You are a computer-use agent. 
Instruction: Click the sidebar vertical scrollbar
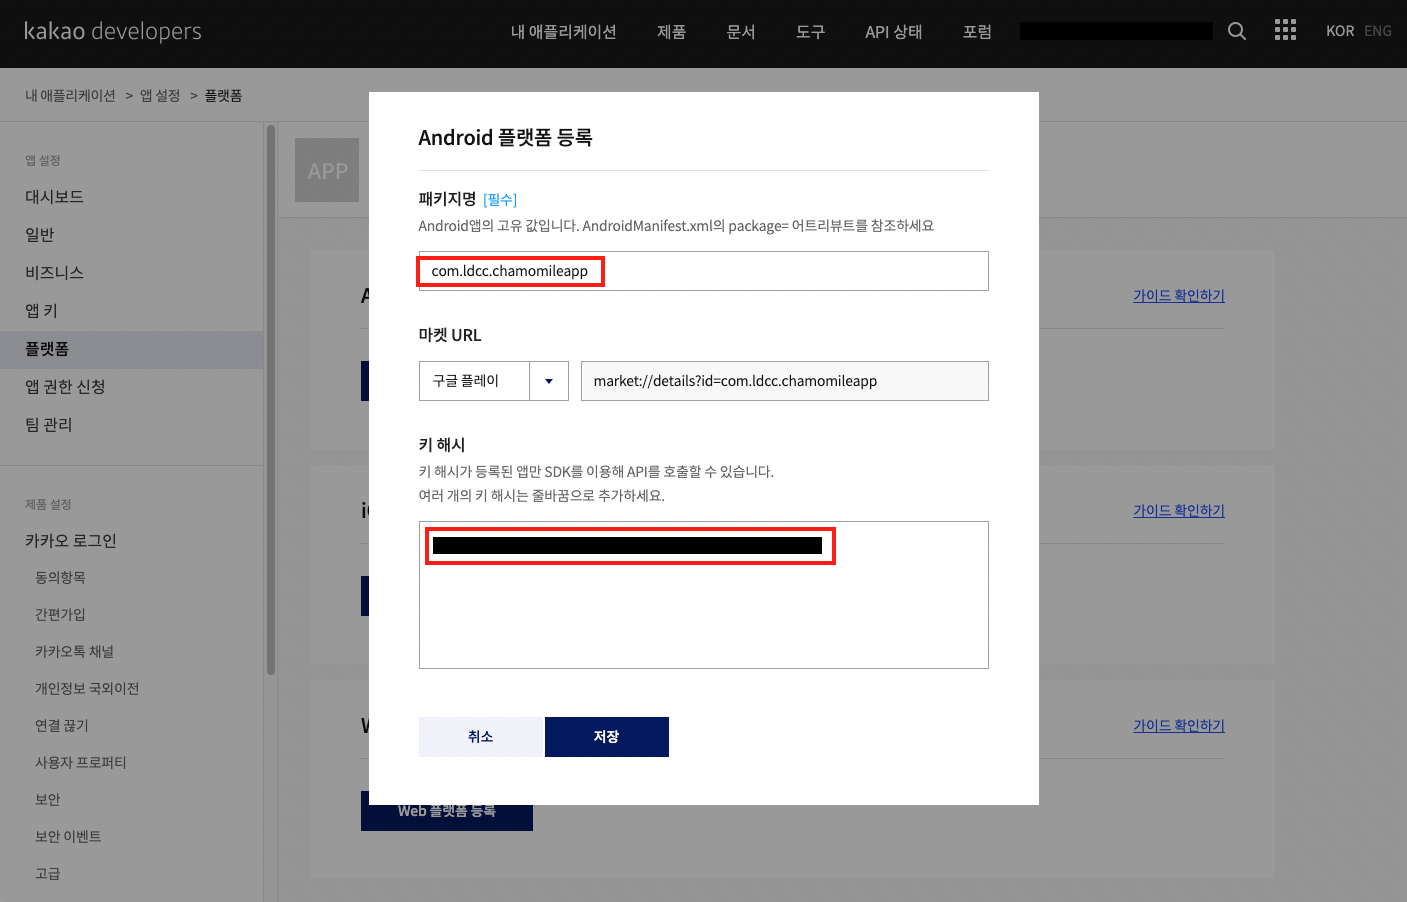270,400
